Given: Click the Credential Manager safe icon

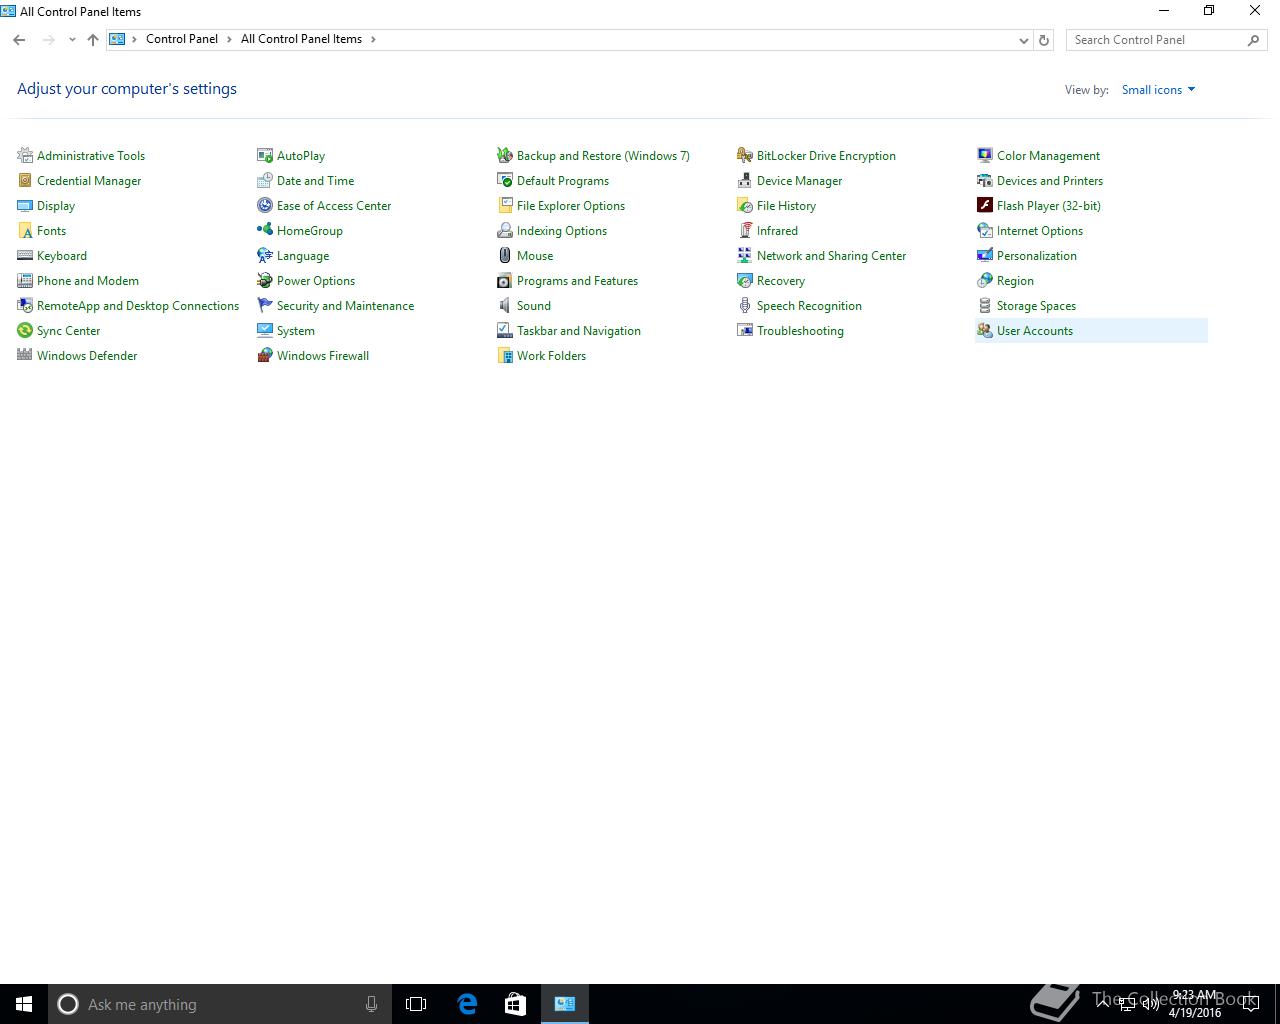Looking at the screenshot, I should tap(25, 180).
